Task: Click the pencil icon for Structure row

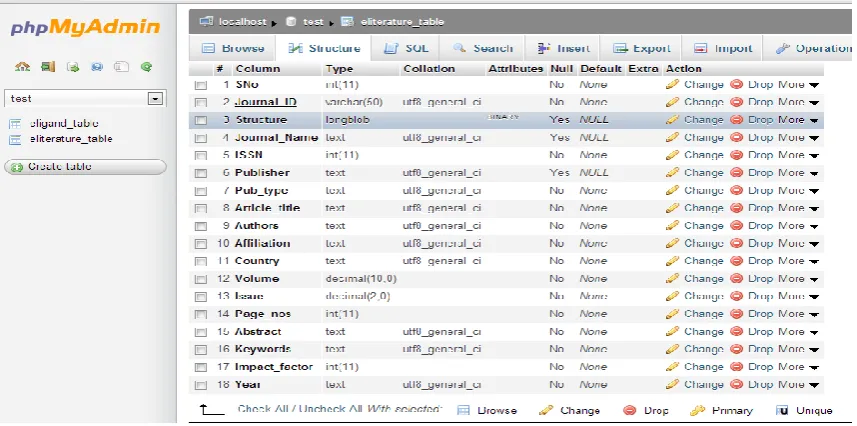Action: (673, 119)
